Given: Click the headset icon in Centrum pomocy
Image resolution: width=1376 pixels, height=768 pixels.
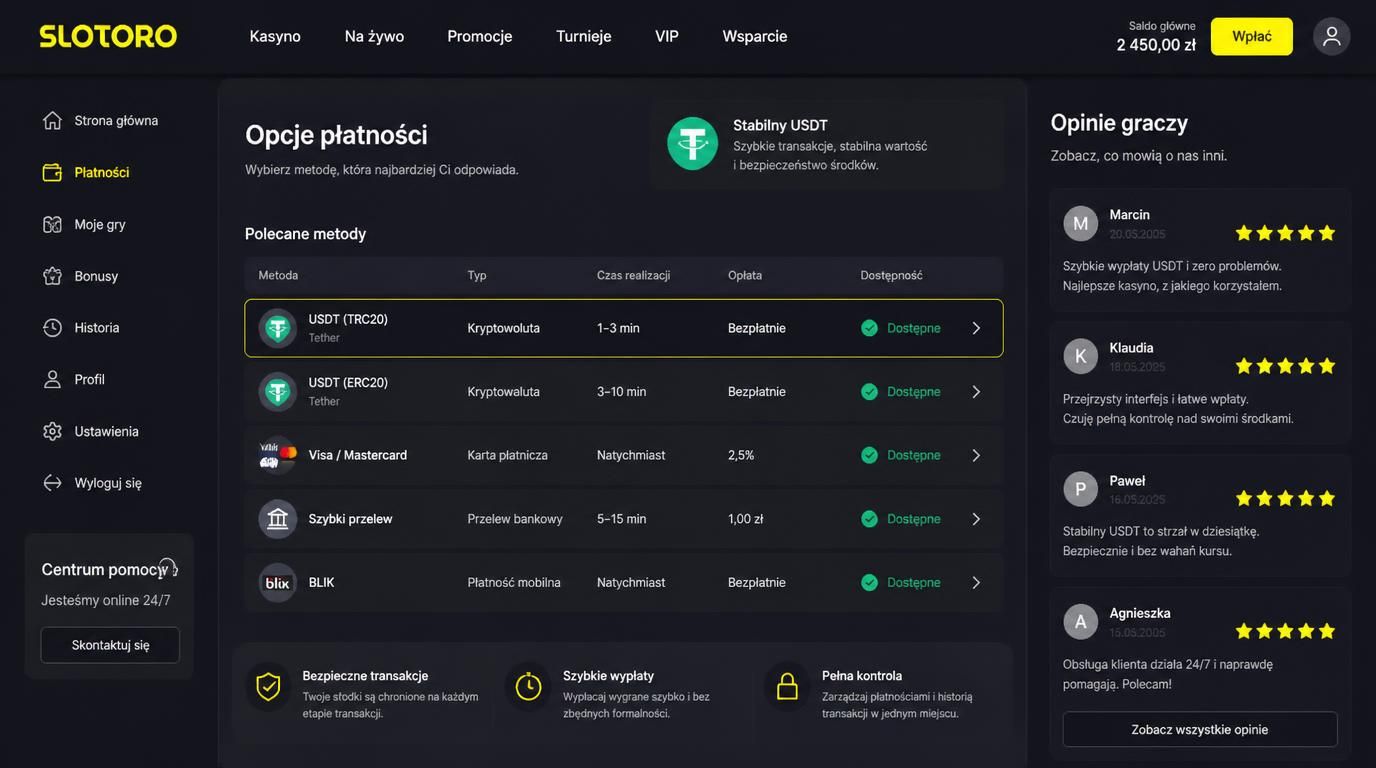Looking at the screenshot, I should [x=167, y=567].
